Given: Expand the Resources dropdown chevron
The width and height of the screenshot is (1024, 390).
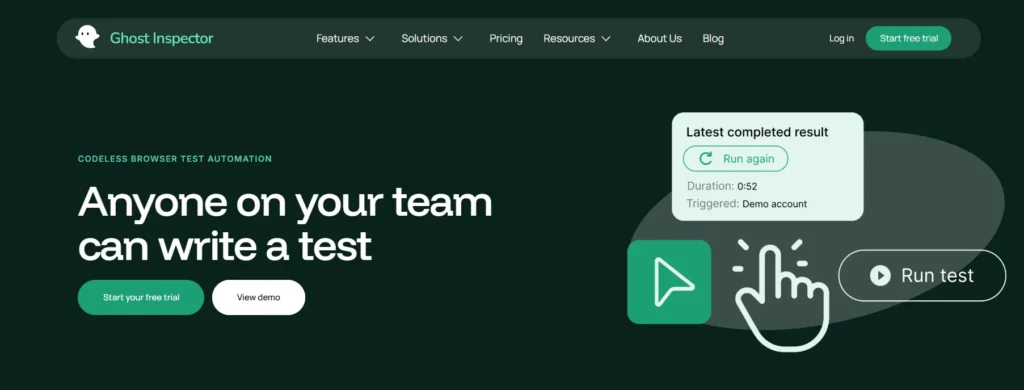Looking at the screenshot, I should tap(606, 39).
